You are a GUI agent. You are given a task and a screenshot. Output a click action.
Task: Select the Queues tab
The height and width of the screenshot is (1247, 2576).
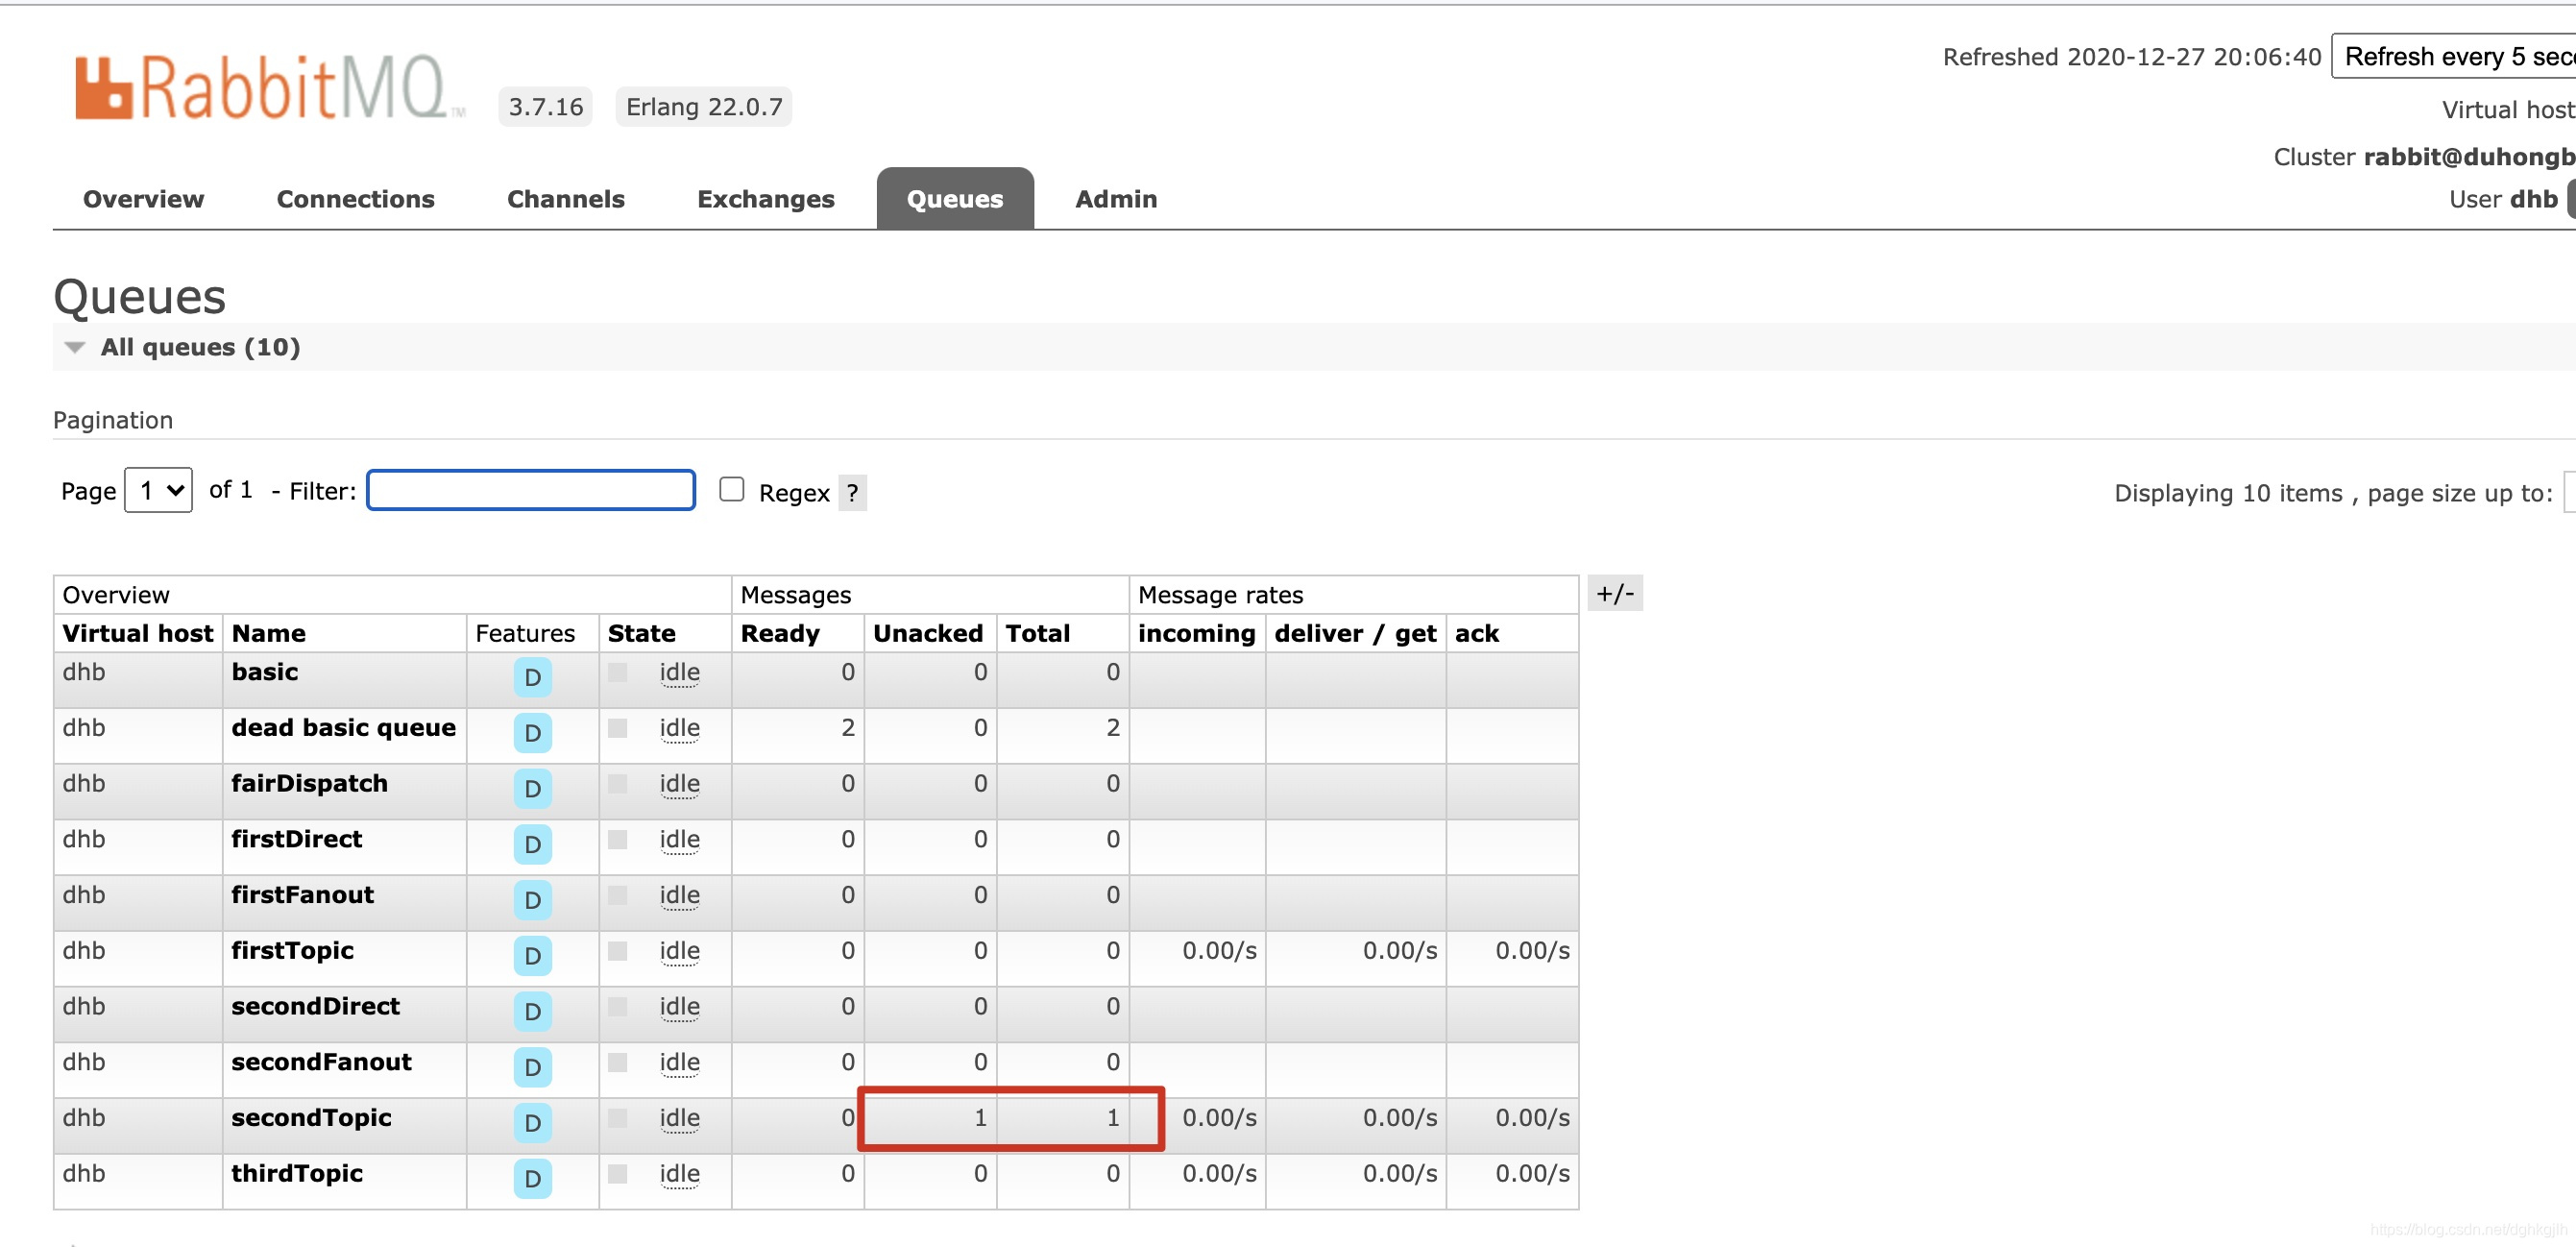(x=955, y=199)
